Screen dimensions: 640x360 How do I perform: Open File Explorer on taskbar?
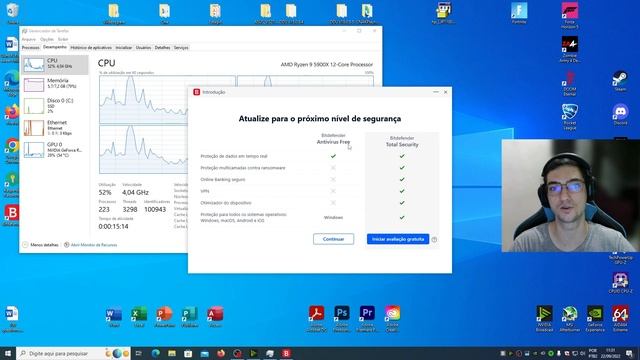click(x=172, y=353)
